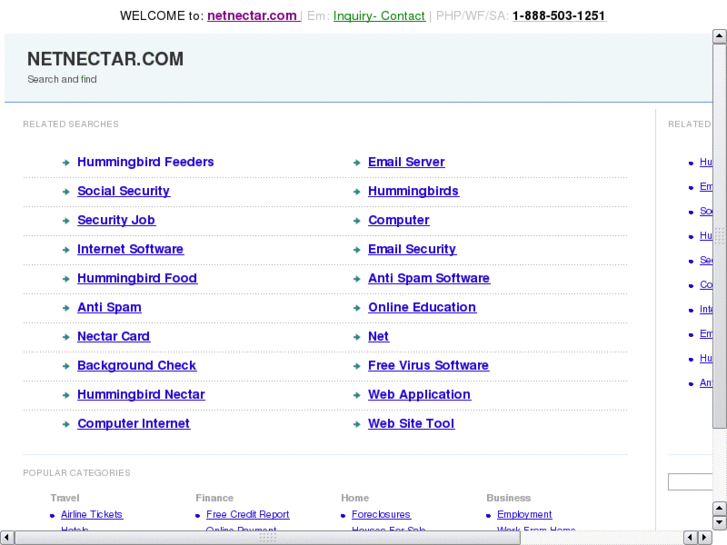
Task: Click the Email Security link
Action: (x=412, y=249)
